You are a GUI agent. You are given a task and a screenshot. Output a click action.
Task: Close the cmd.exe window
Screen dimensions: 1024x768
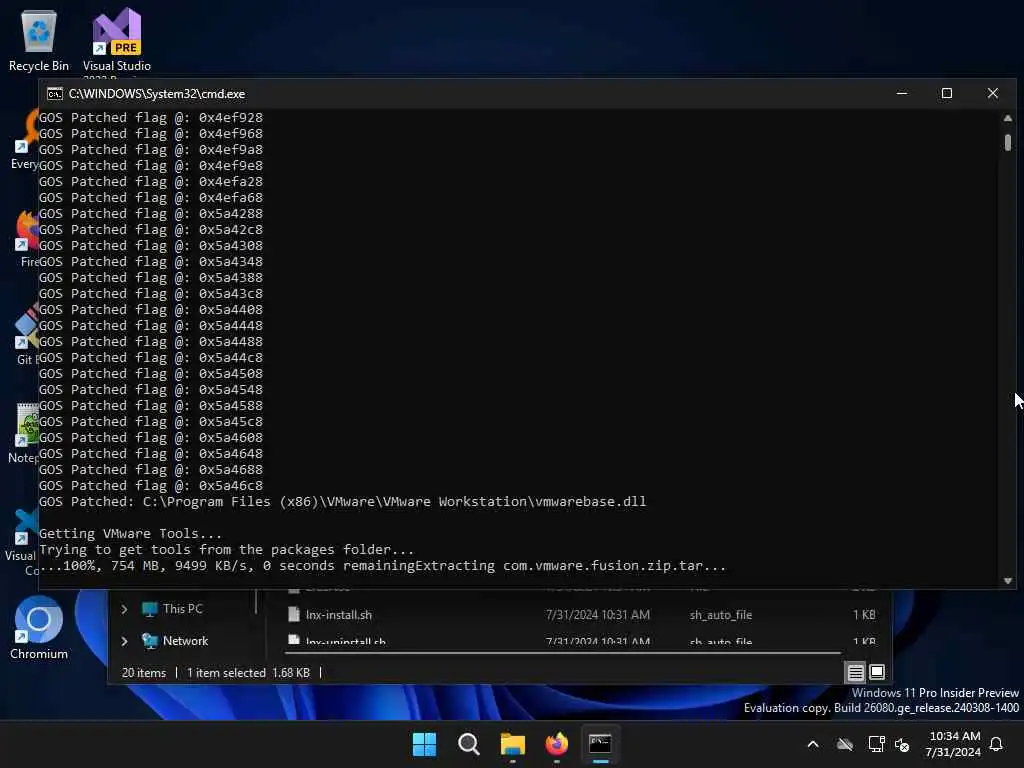pos(993,93)
